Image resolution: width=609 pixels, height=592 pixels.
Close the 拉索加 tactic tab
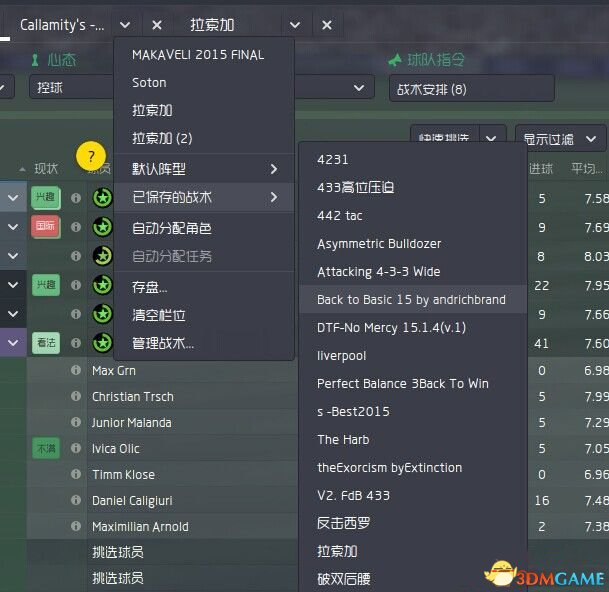pyautogui.click(x=327, y=25)
